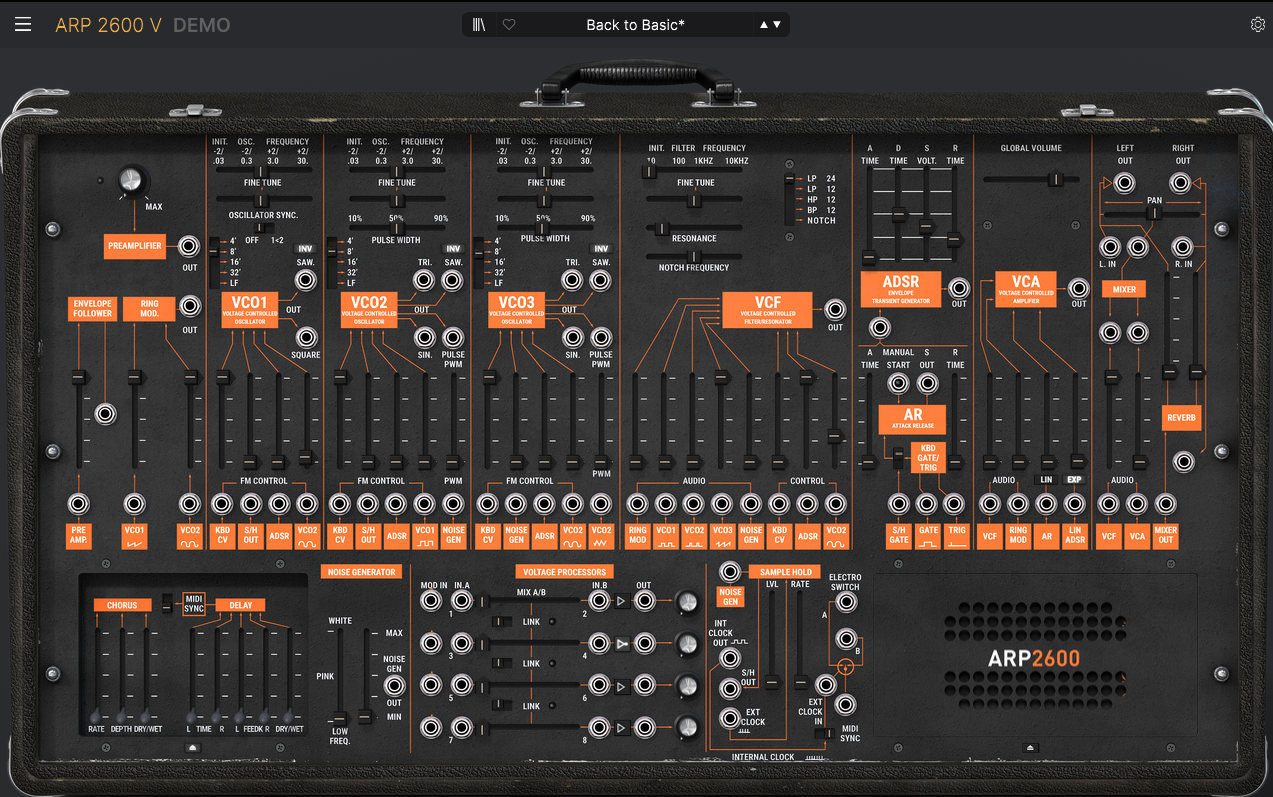Image resolution: width=1273 pixels, height=797 pixels.
Task: Favorite the Back to Basic preset
Action: coord(508,23)
